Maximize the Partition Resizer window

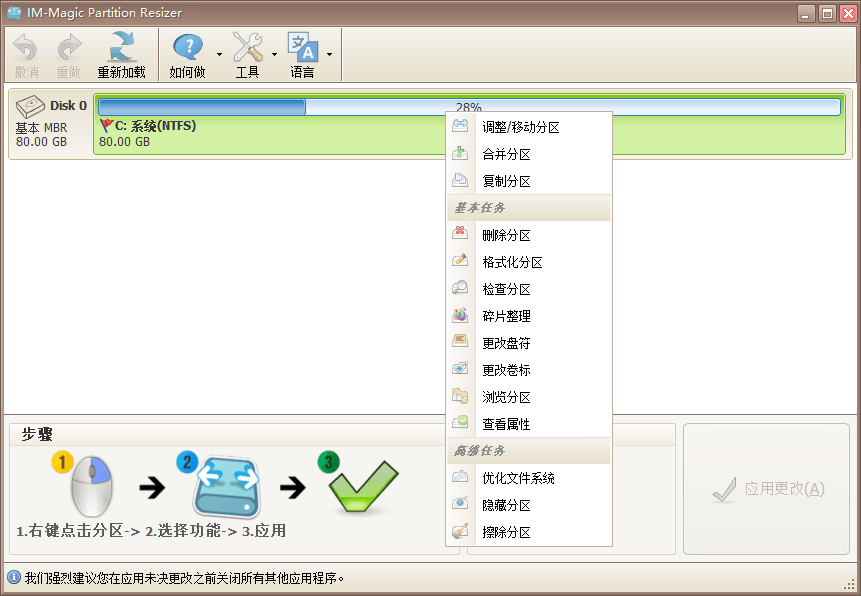coord(827,13)
